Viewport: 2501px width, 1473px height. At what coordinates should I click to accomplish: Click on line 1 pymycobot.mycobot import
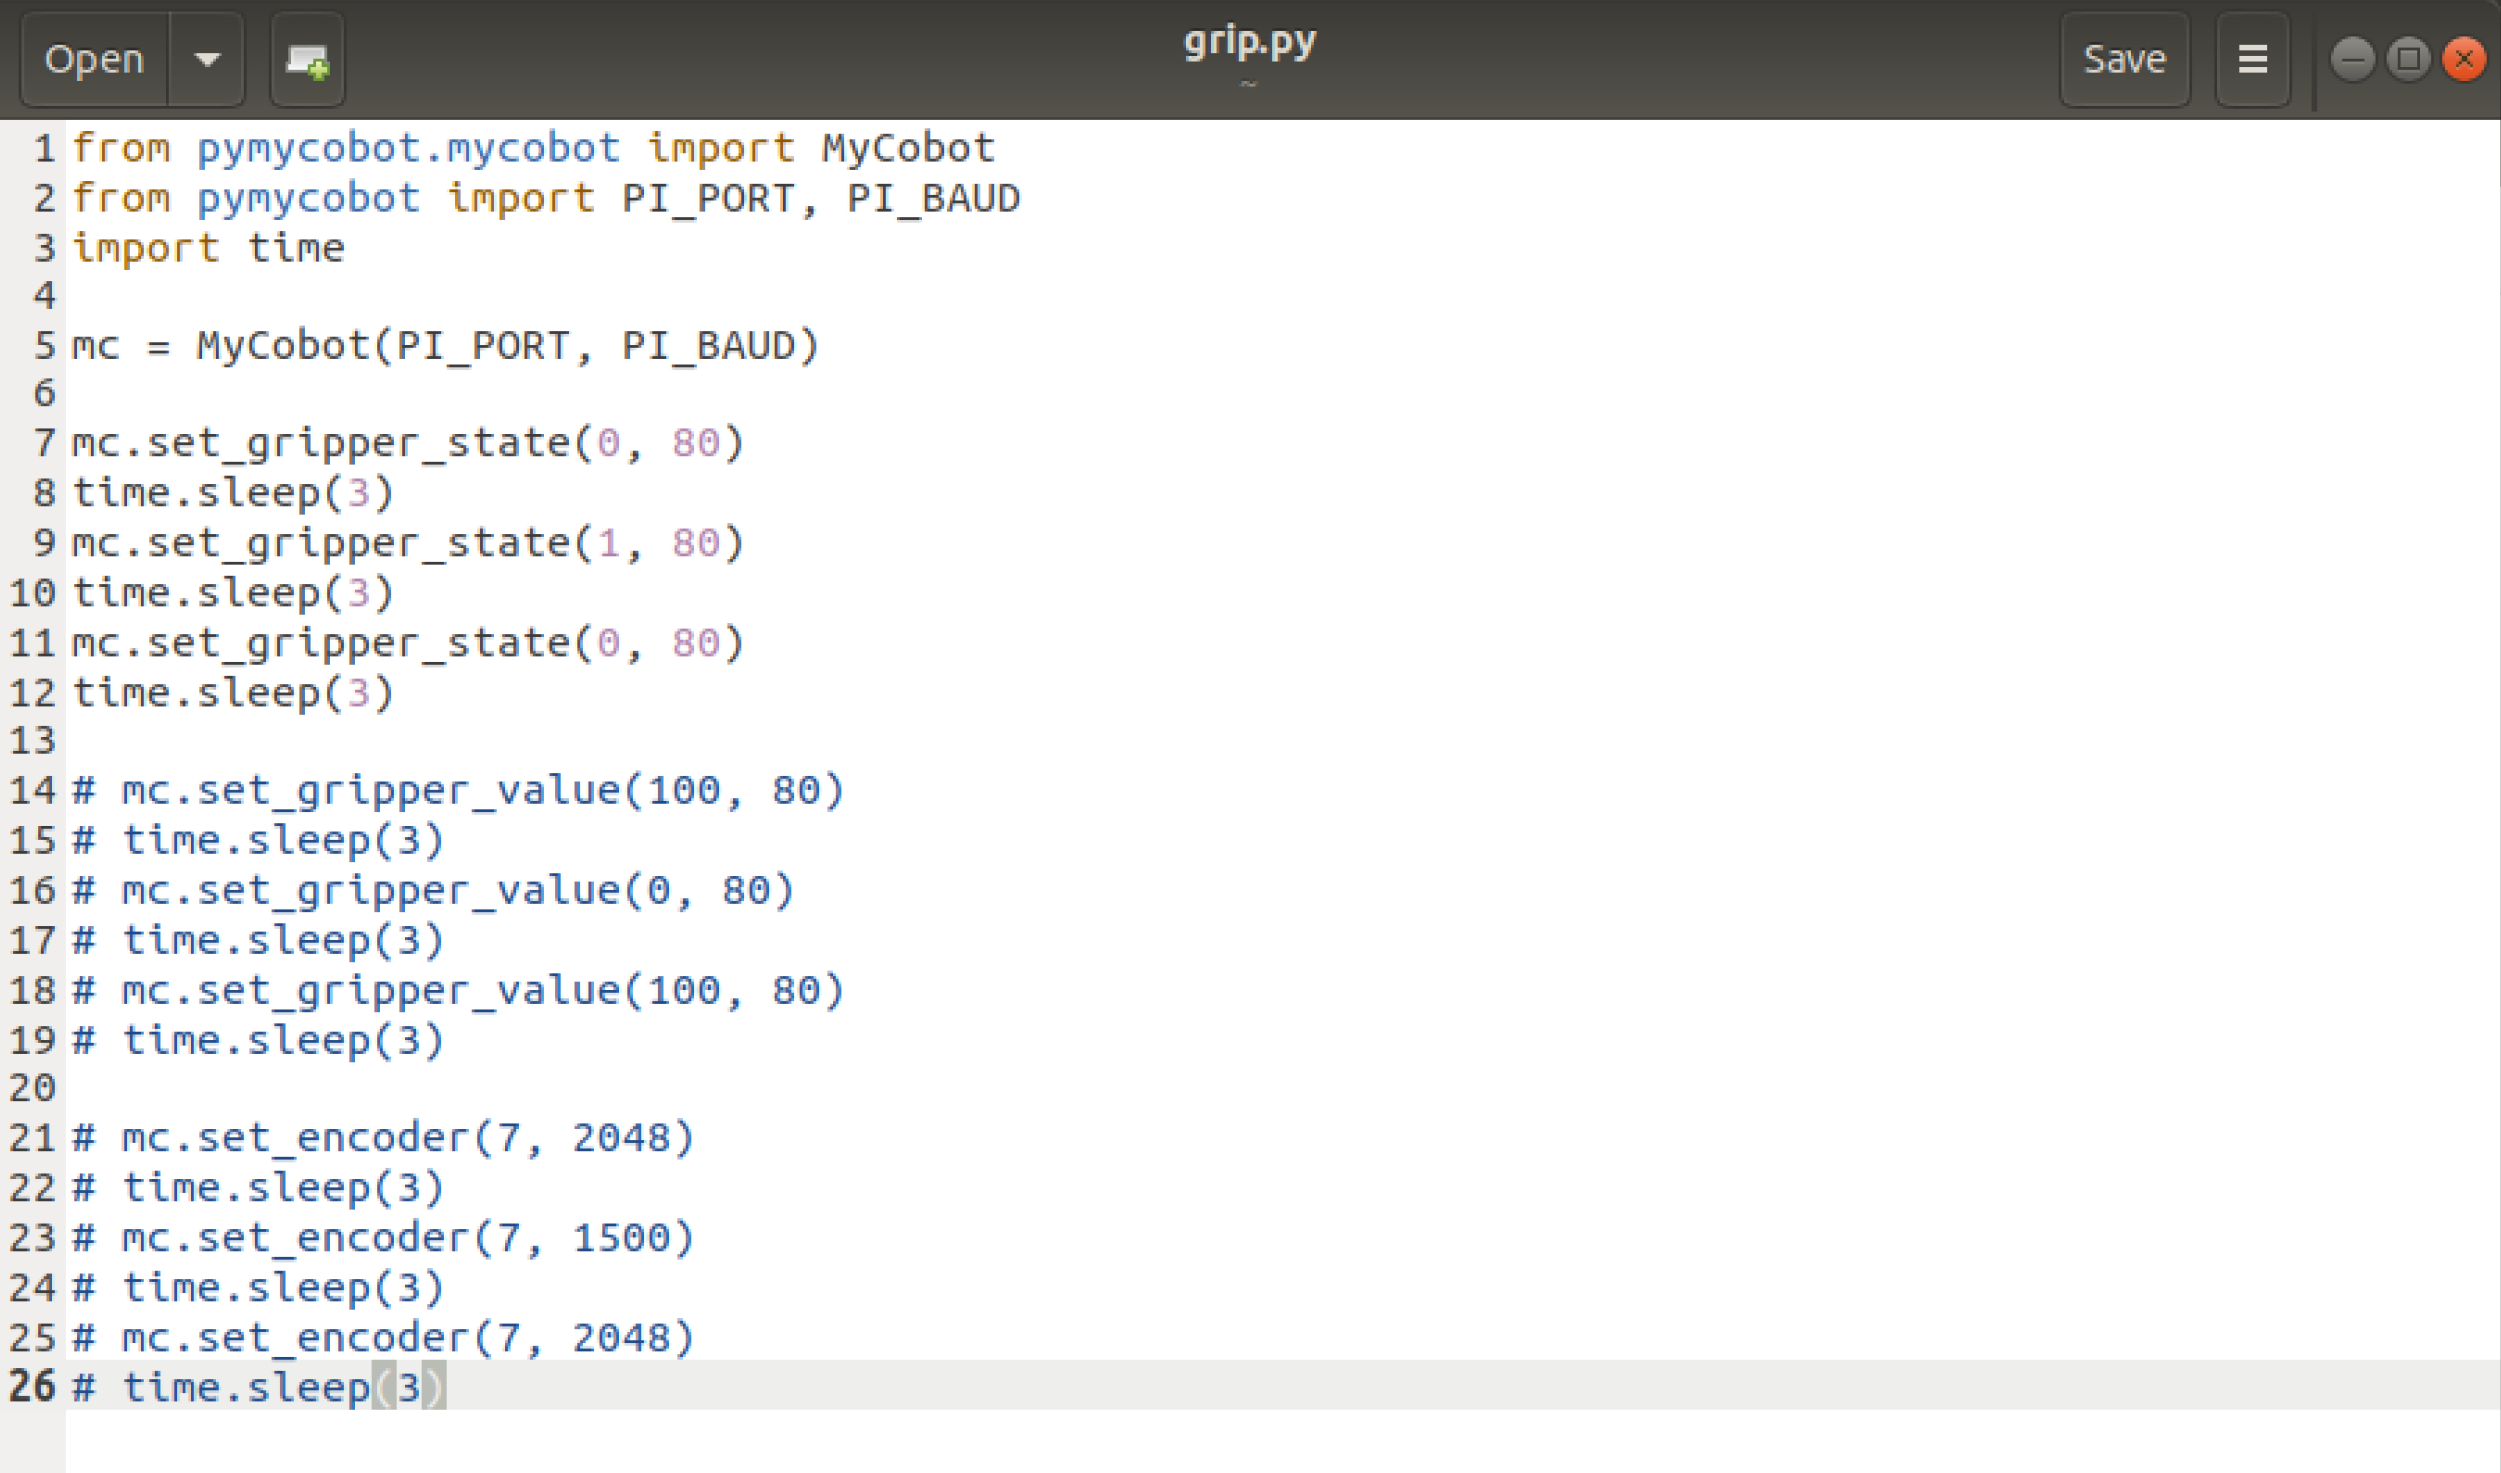534,149
